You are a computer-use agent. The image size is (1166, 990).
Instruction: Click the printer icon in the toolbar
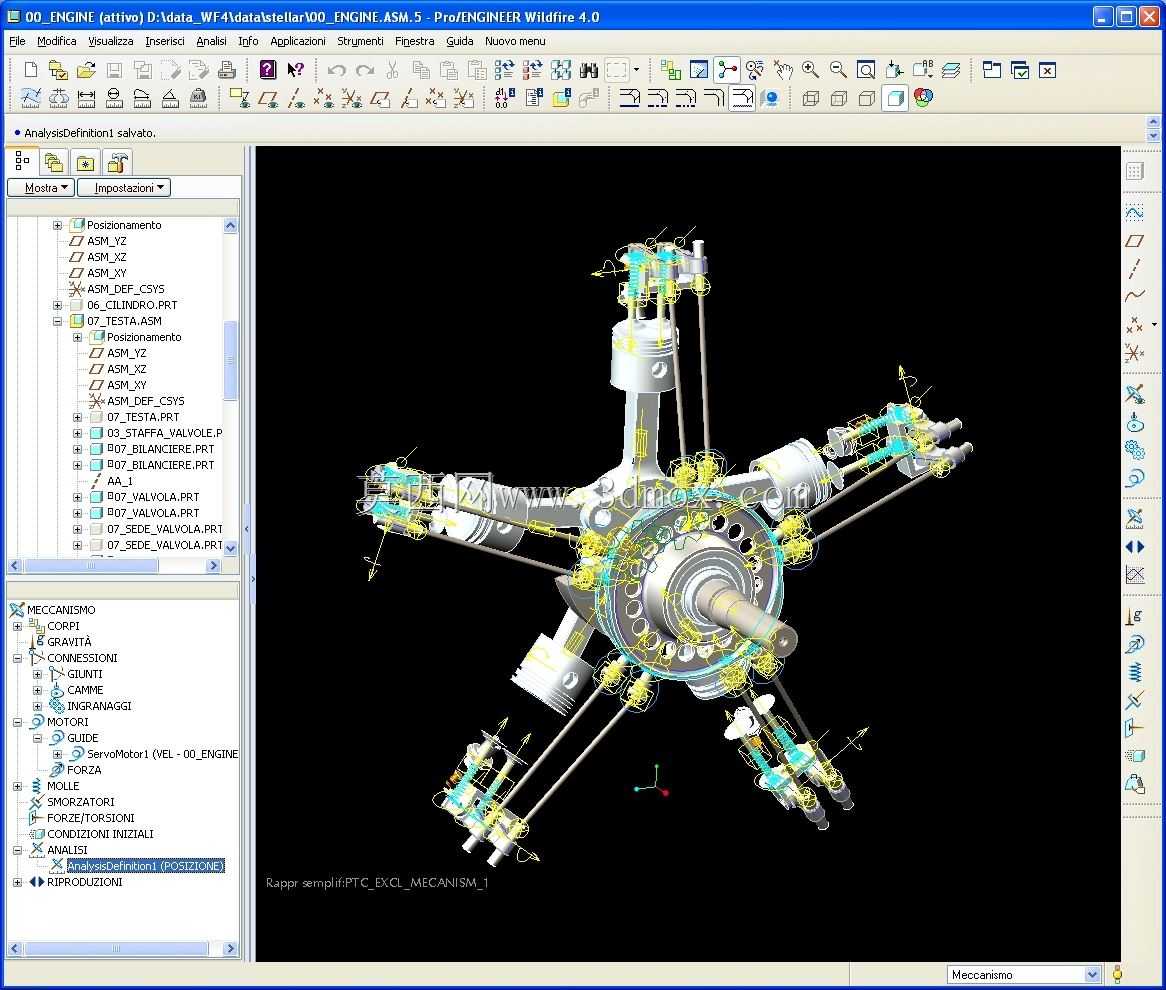tap(227, 70)
